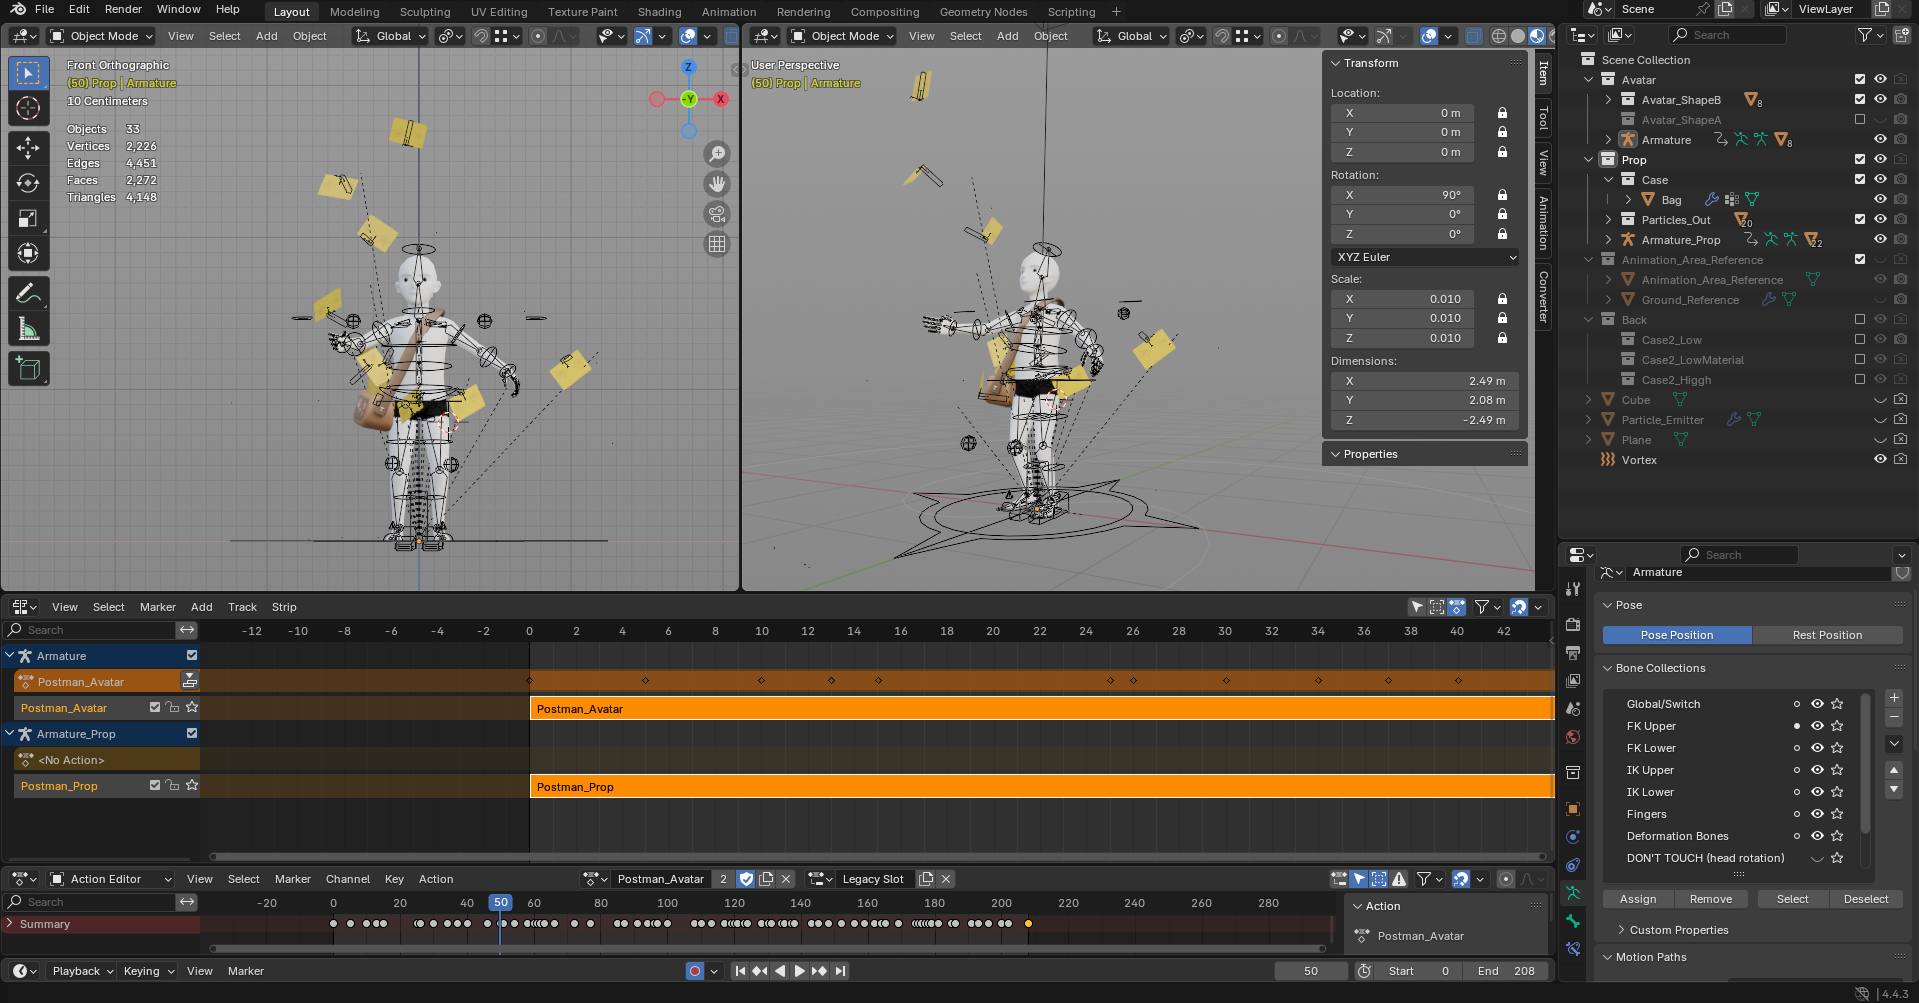Toggle camera view in viewport gizmo
This screenshot has width=1919, height=1003.
(x=717, y=214)
